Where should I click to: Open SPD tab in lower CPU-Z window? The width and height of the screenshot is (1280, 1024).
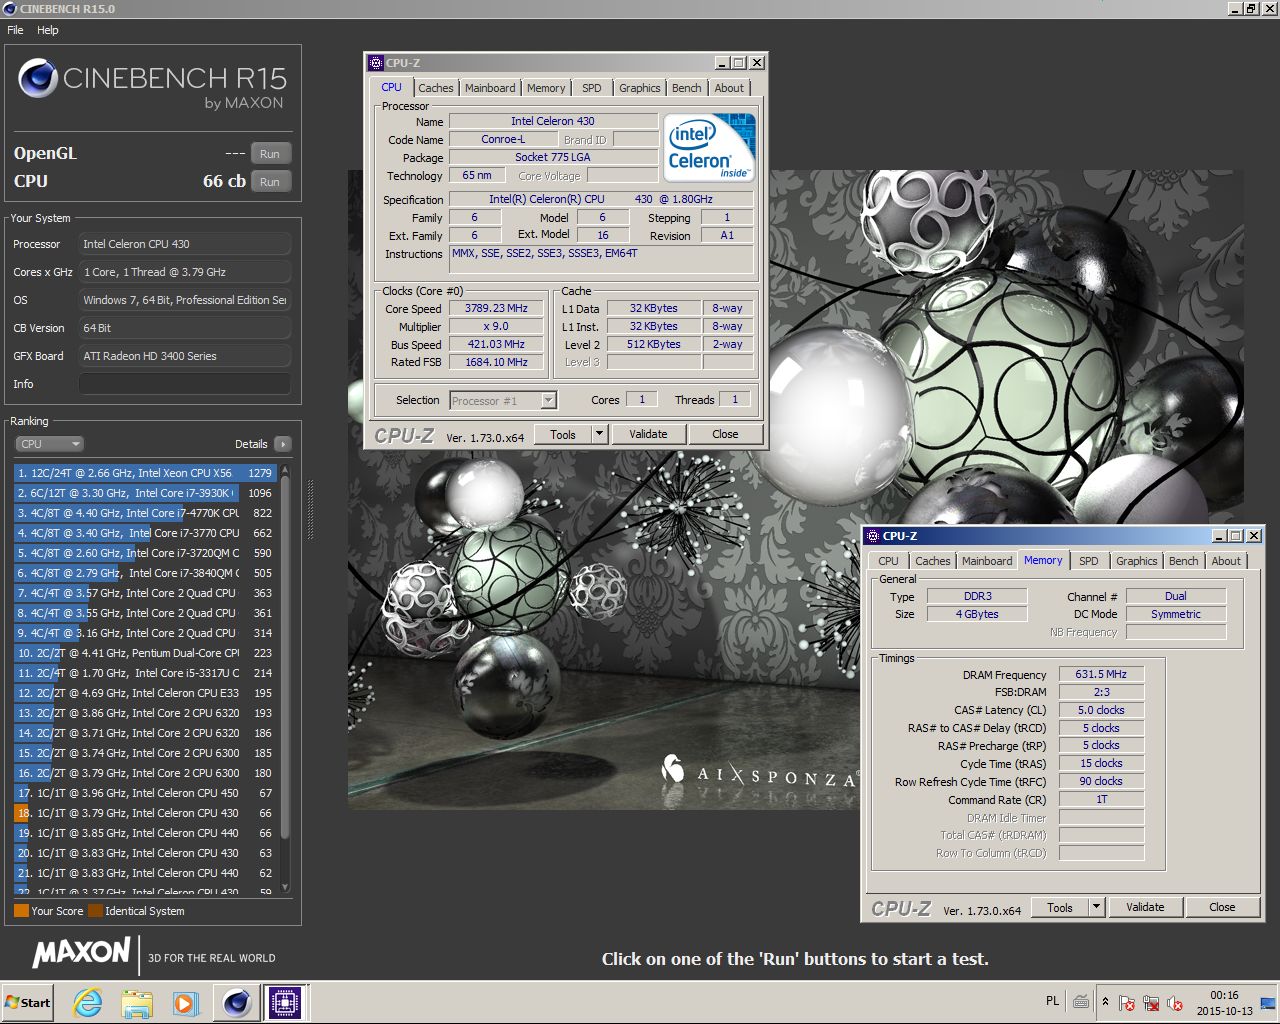click(1089, 561)
